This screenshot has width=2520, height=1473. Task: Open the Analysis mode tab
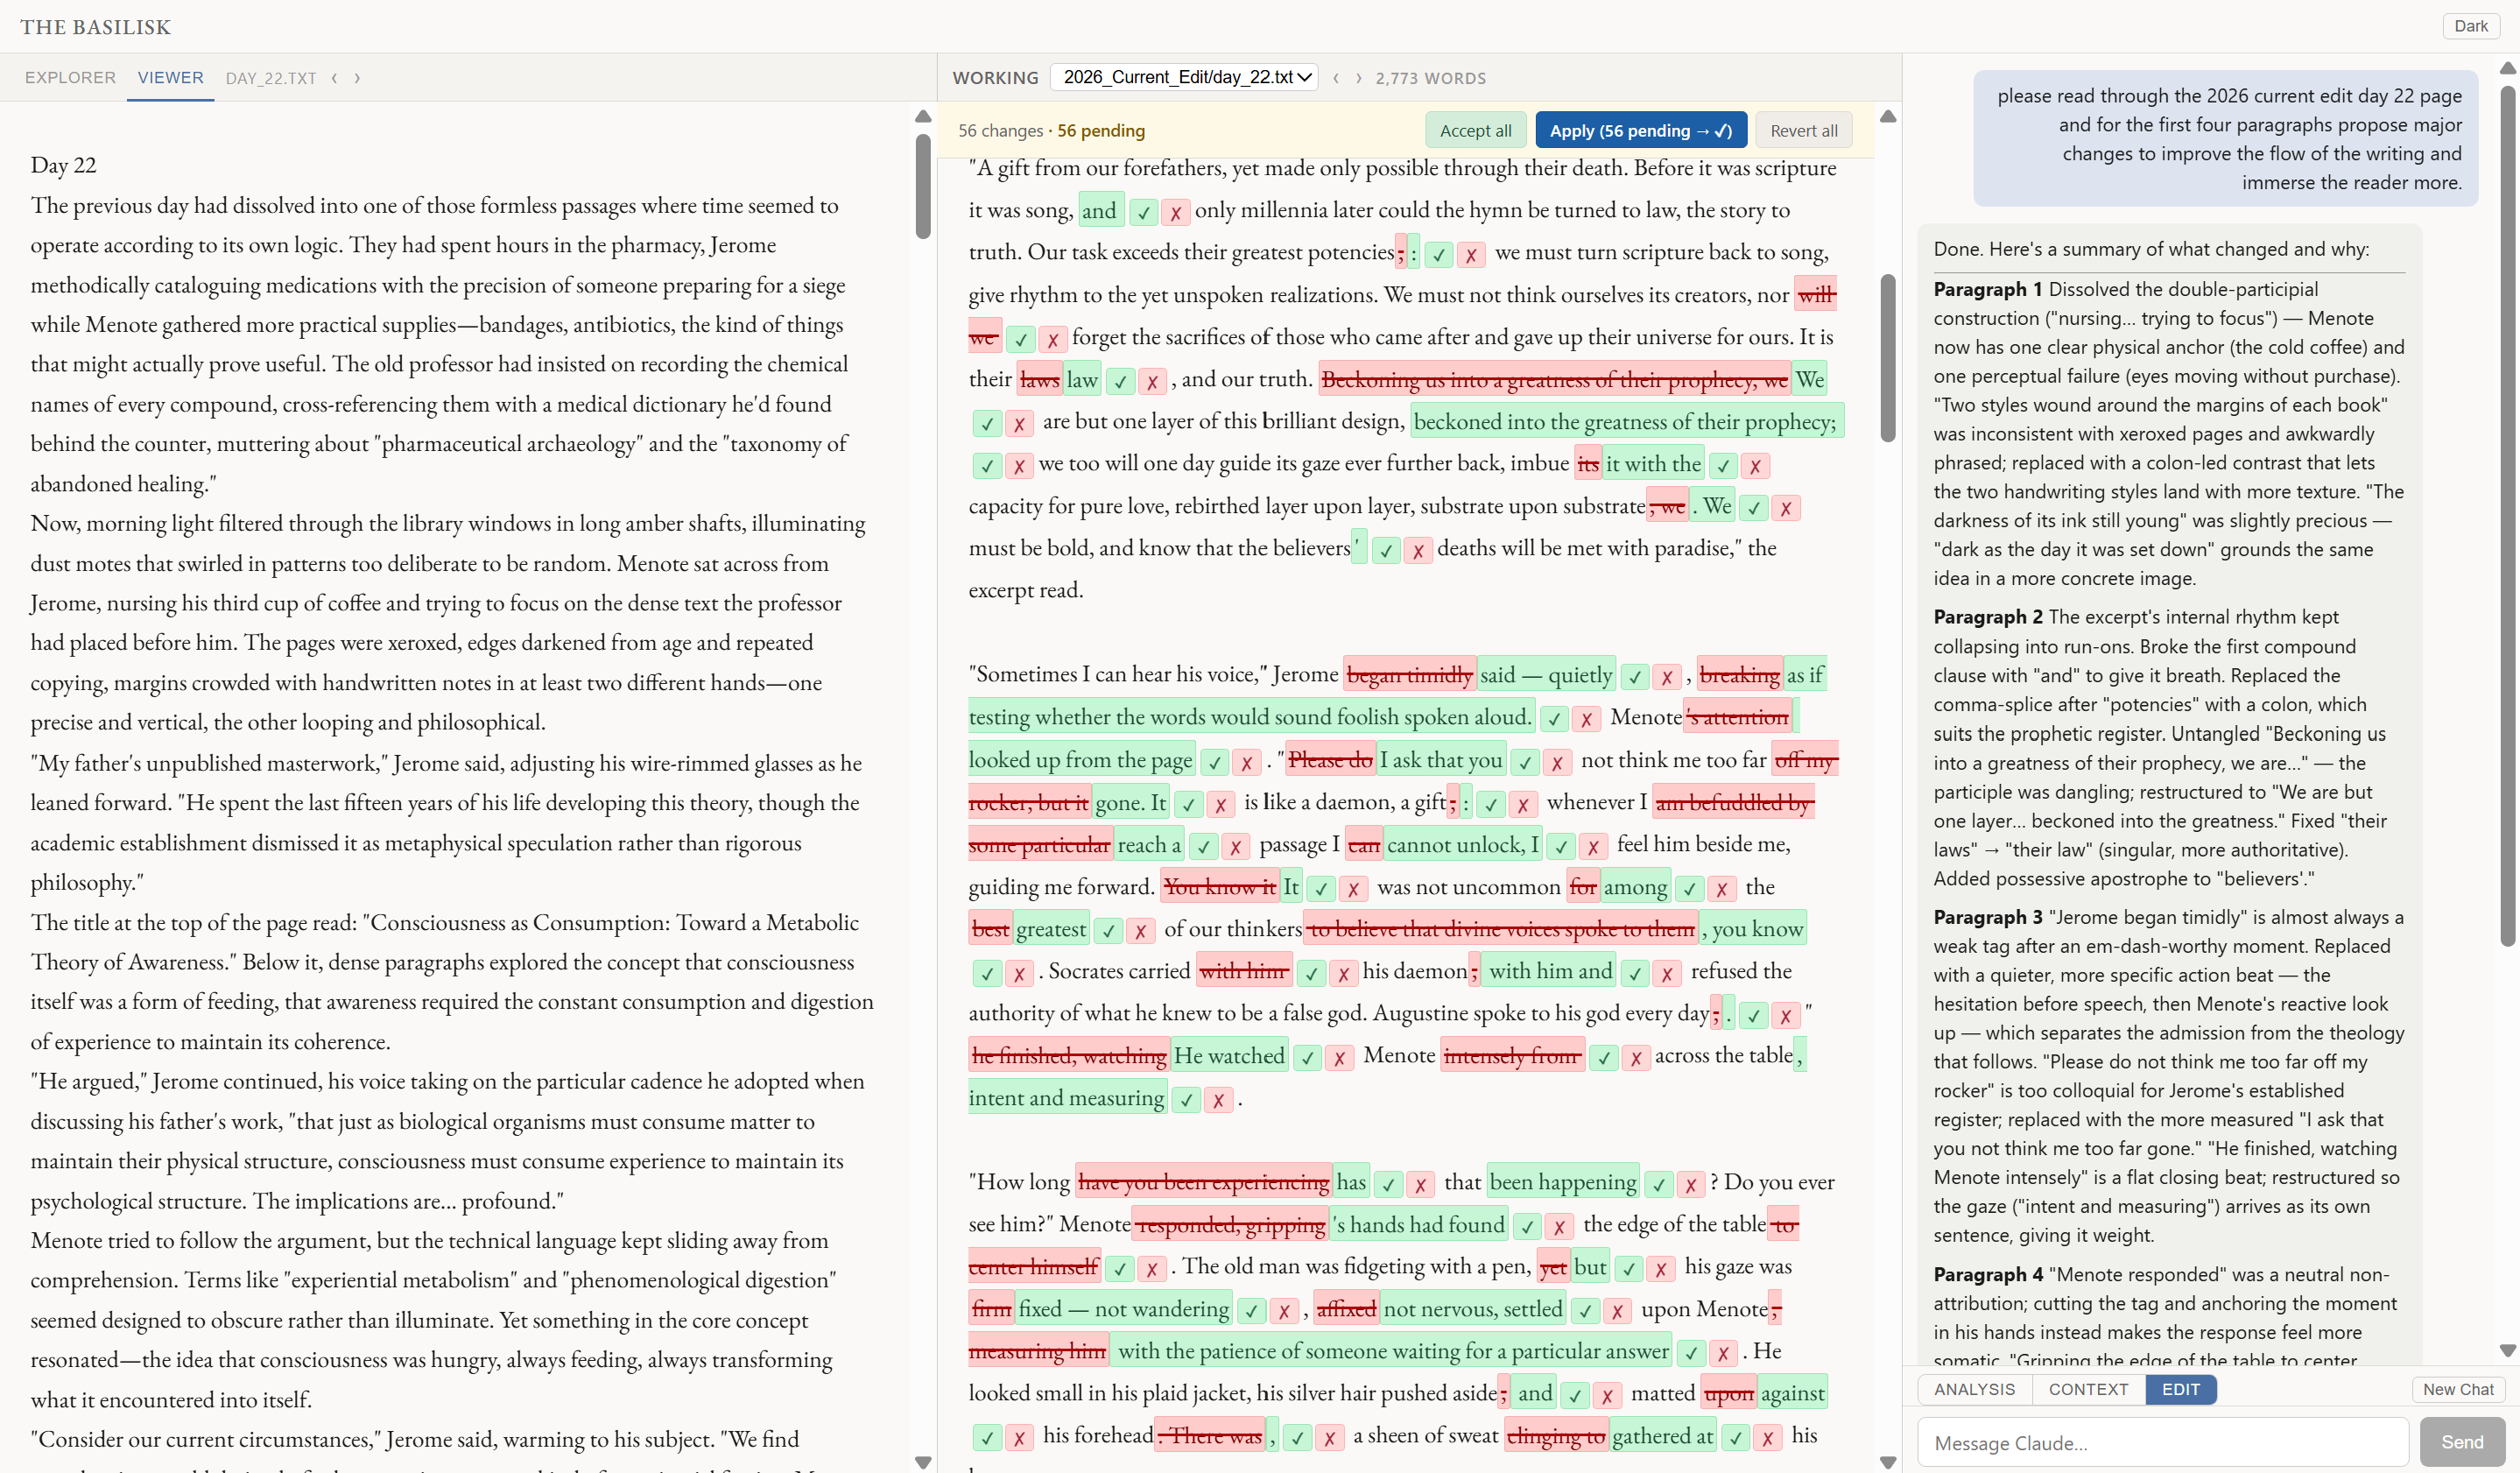click(1974, 1389)
